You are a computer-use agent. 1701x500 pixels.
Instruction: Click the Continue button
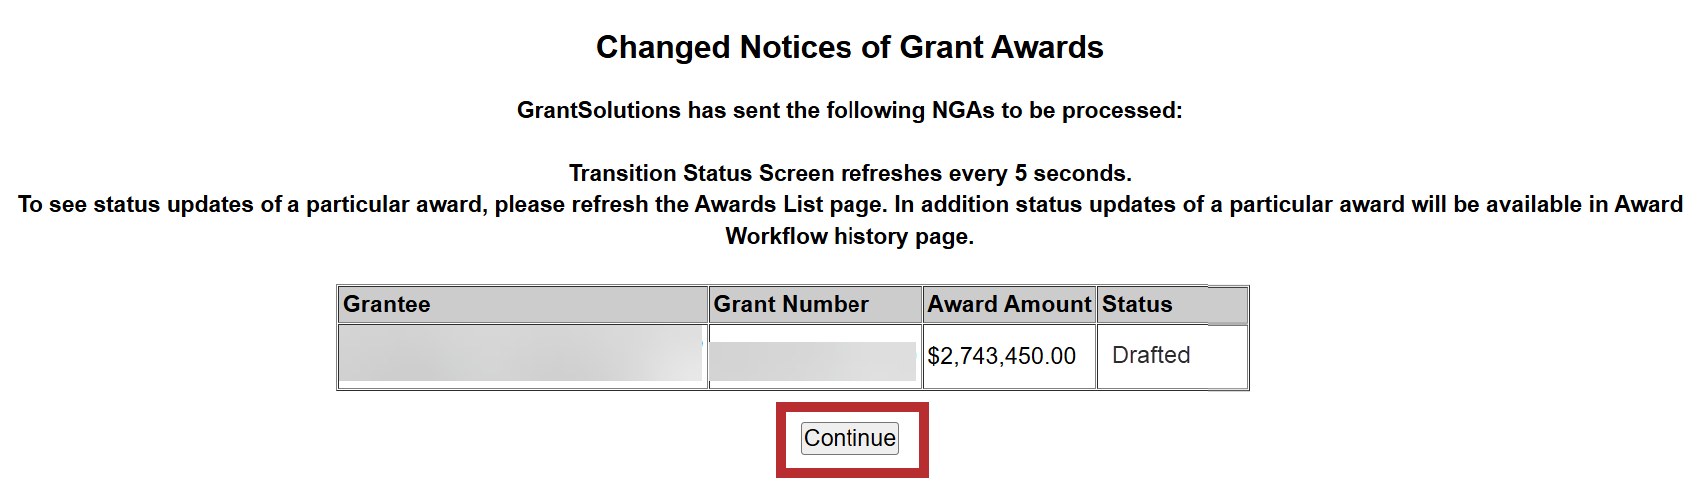[x=850, y=438]
